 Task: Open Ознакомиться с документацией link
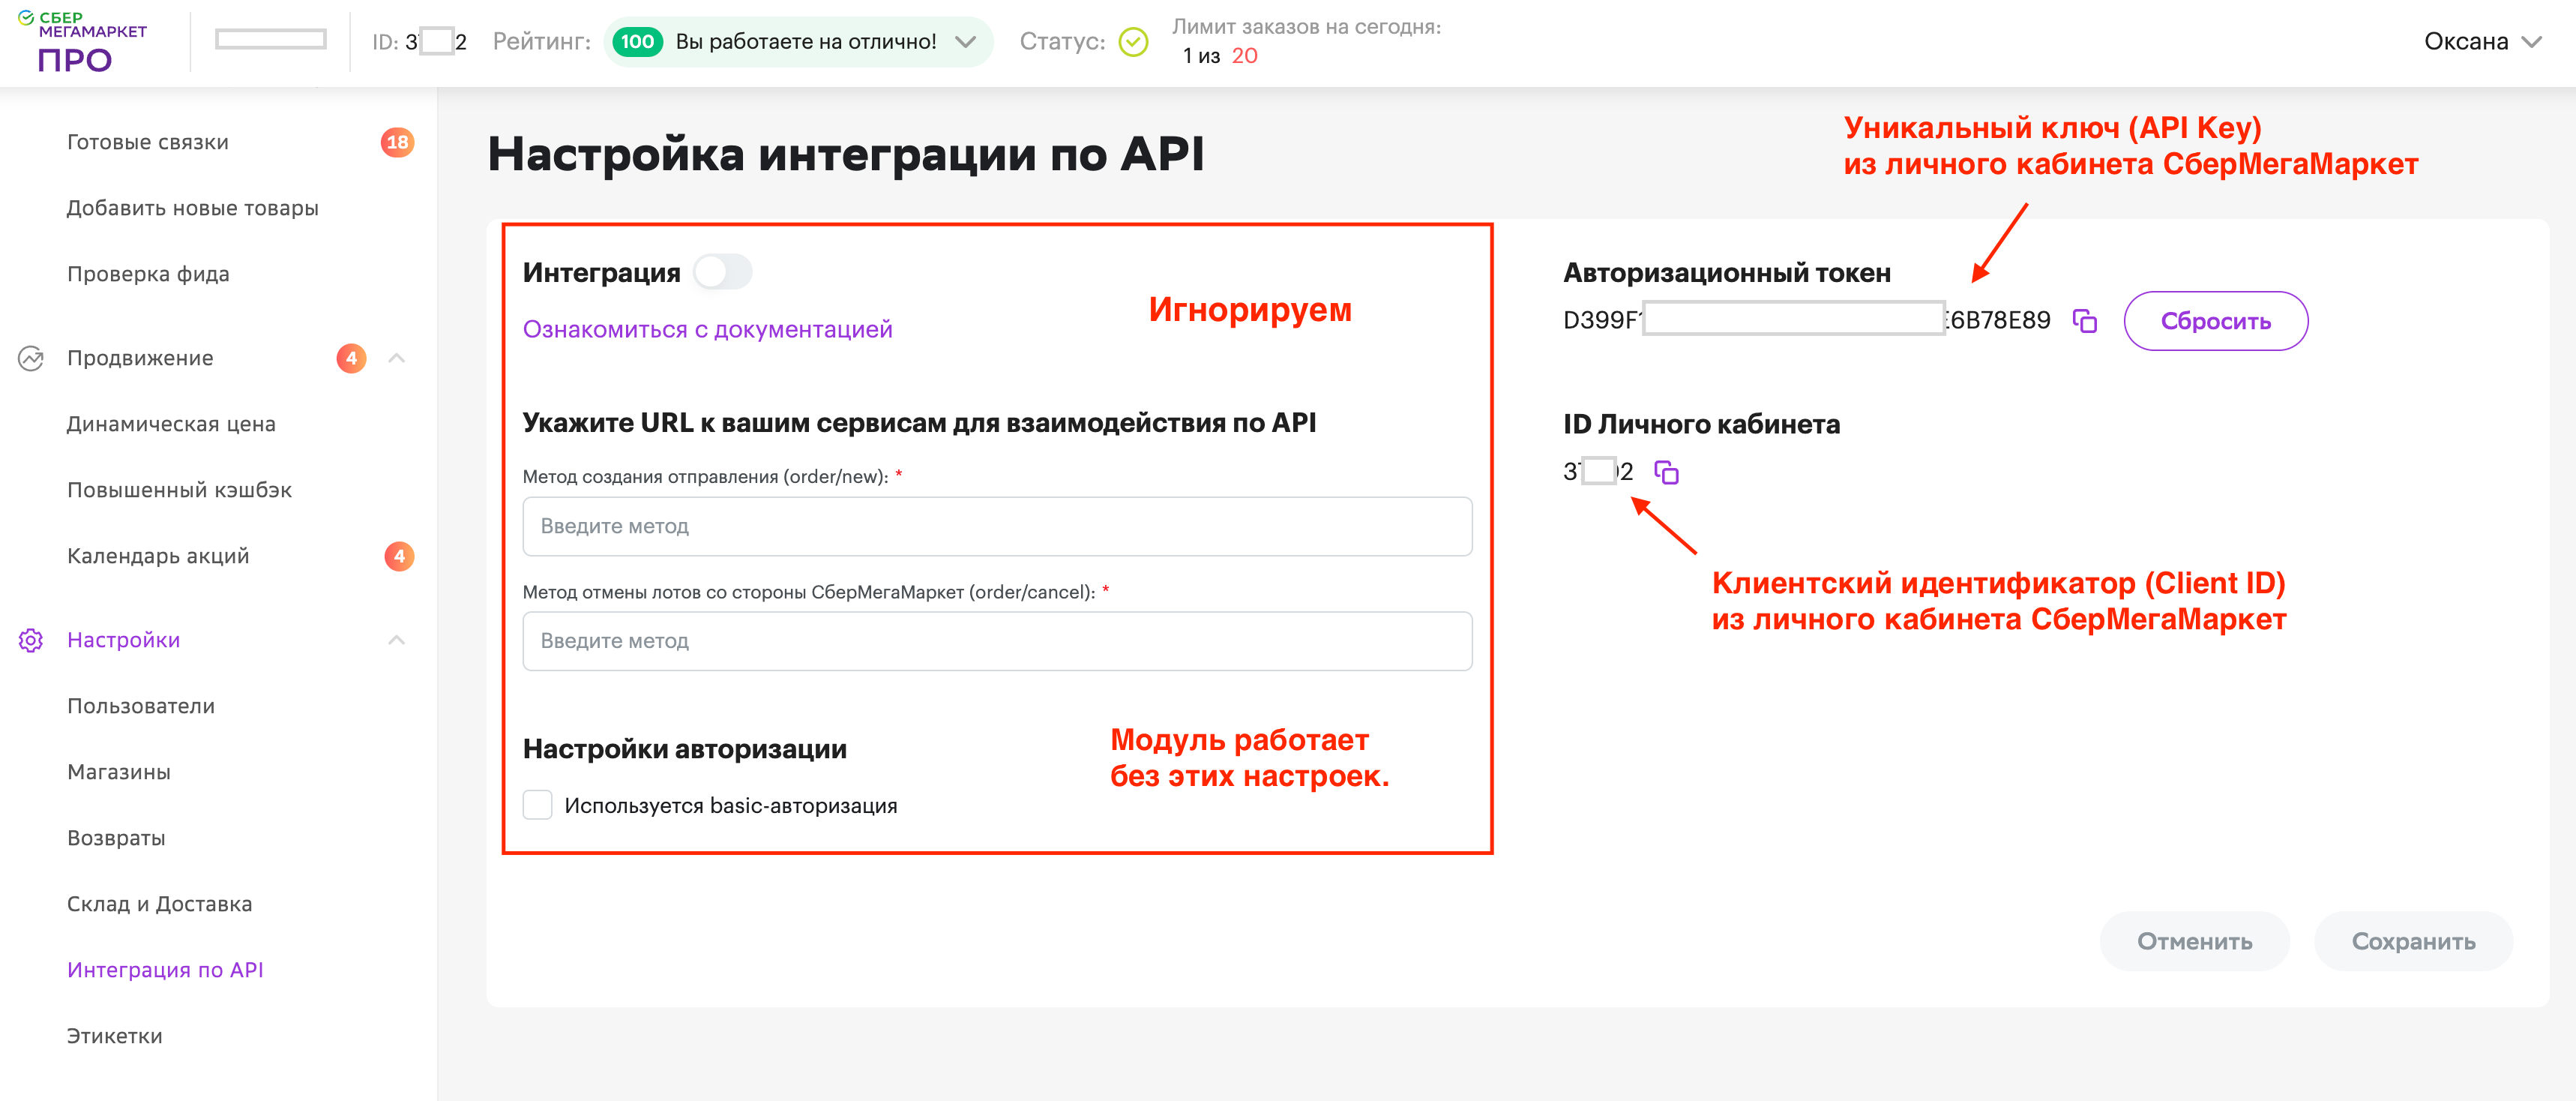click(x=707, y=329)
